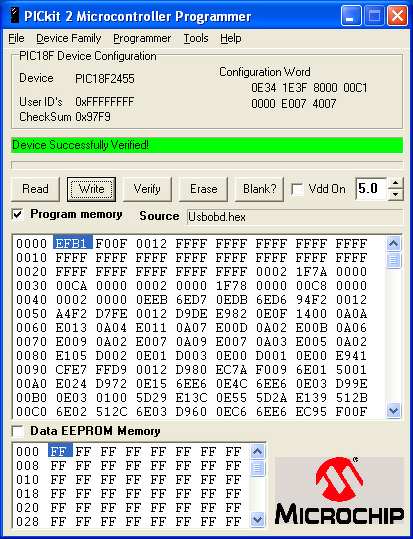Select highlighted EEPROM cell FF at address 000
Screen dimensions: 413x539
pos(60,451)
